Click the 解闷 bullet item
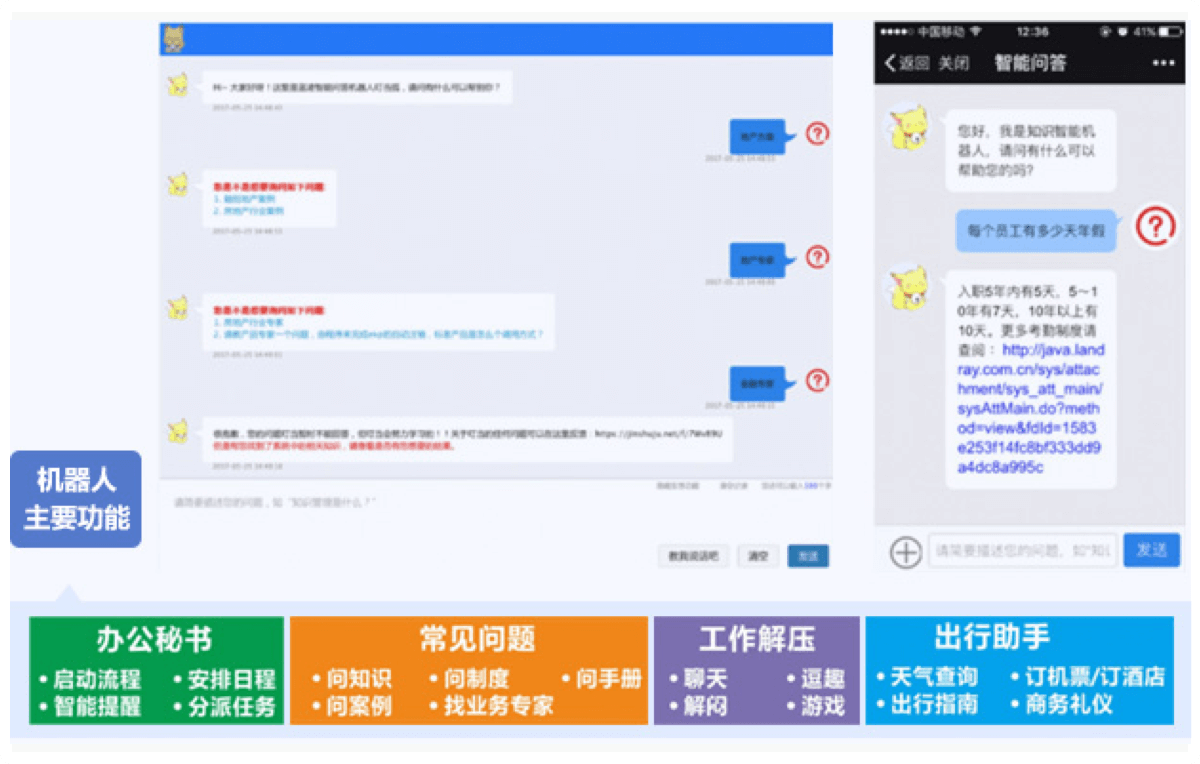The width and height of the screenshot is (1200, 764). coord(698,706)
